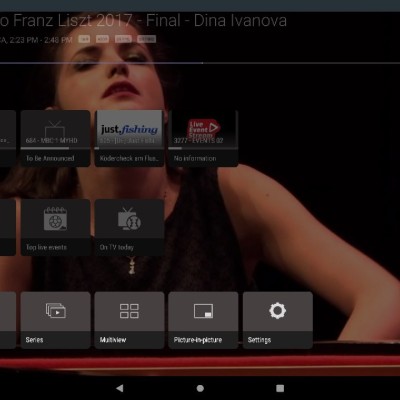Tune to Live Event Stream channel 3277
This screenshot has width=400, height=400.
[x=203, y=138]
